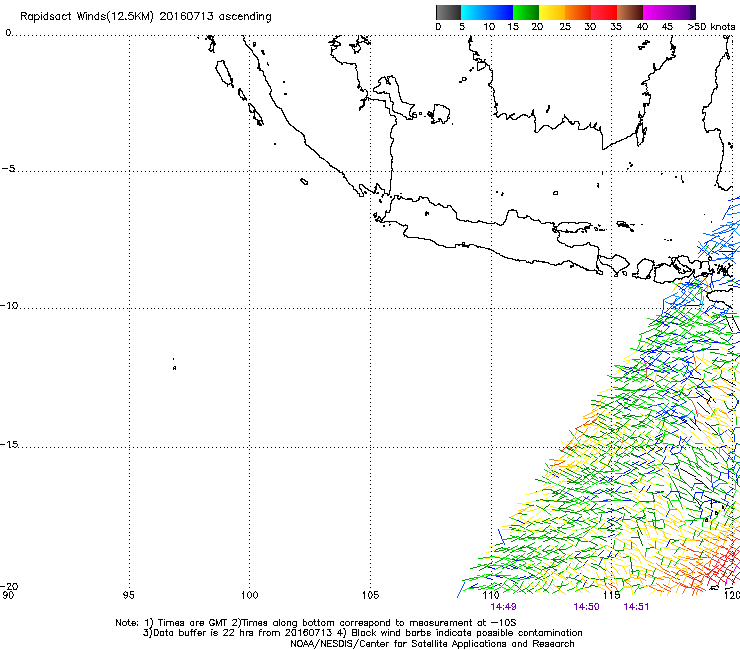Click the green 15-20 knots color segment
The image size is (740, 650).
(x=526, y=12)
